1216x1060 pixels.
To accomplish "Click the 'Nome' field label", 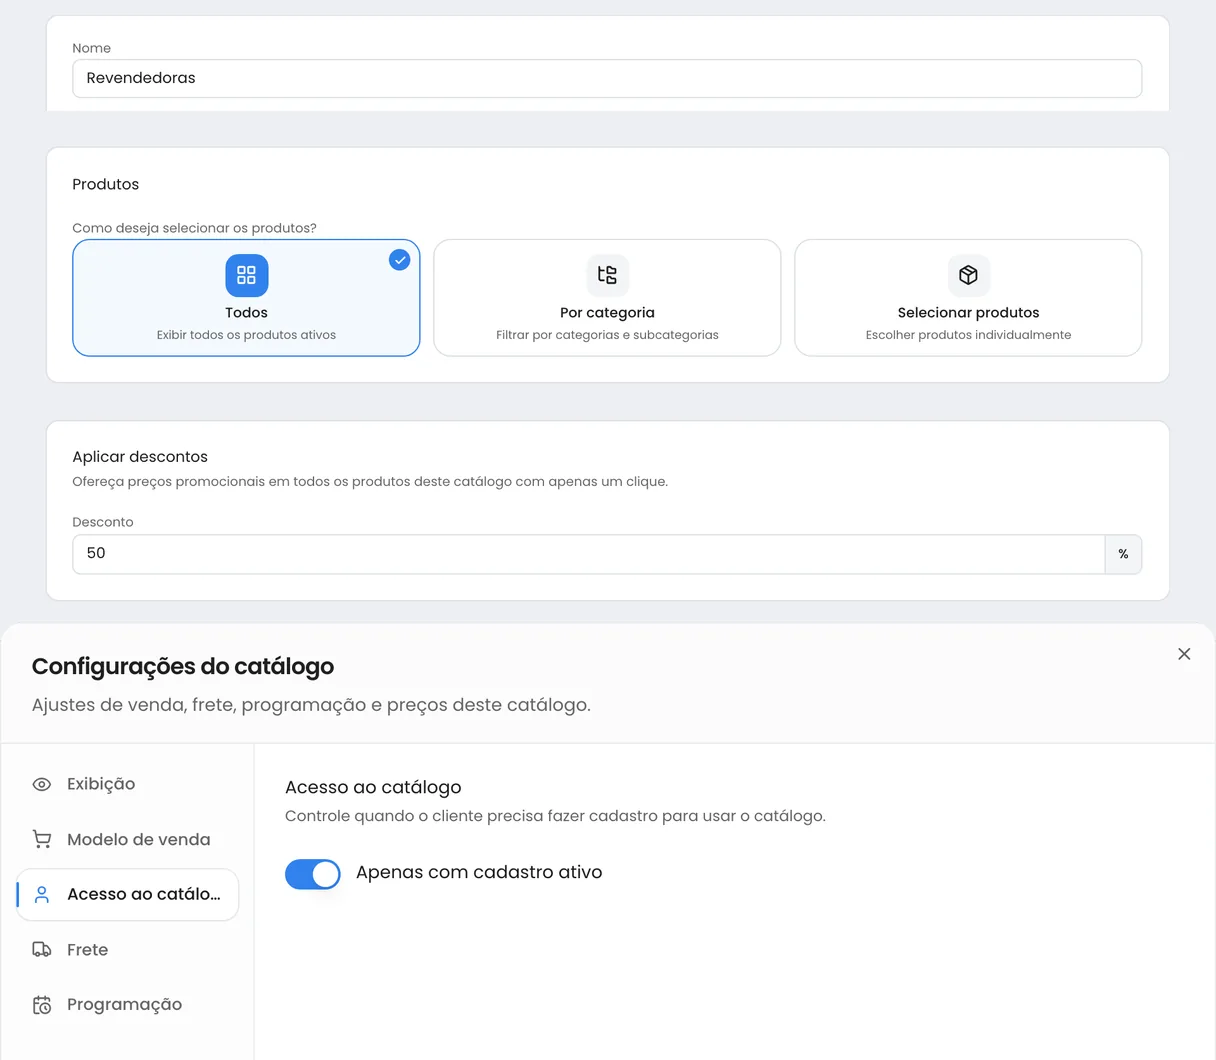I will [x=91, y=48].
